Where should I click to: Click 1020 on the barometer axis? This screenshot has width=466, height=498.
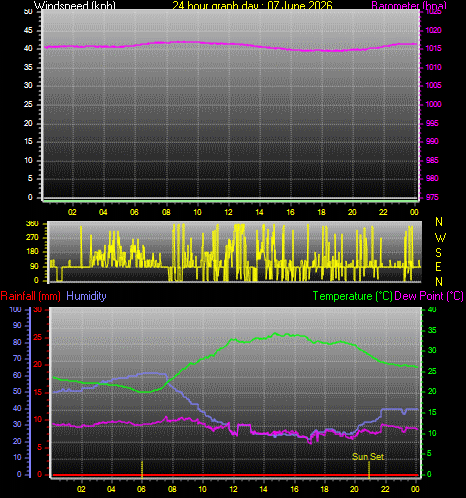[x=433, y=30]
